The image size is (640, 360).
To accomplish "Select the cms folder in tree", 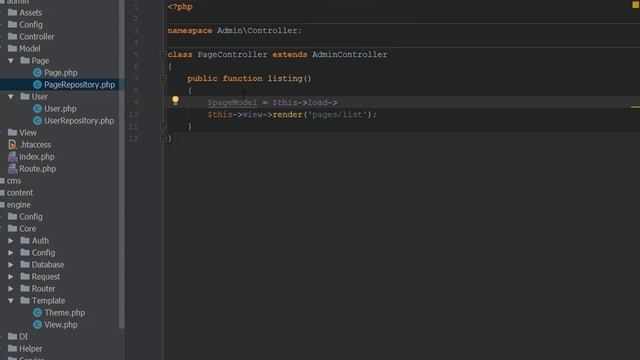I will click(x=14, y=181).
